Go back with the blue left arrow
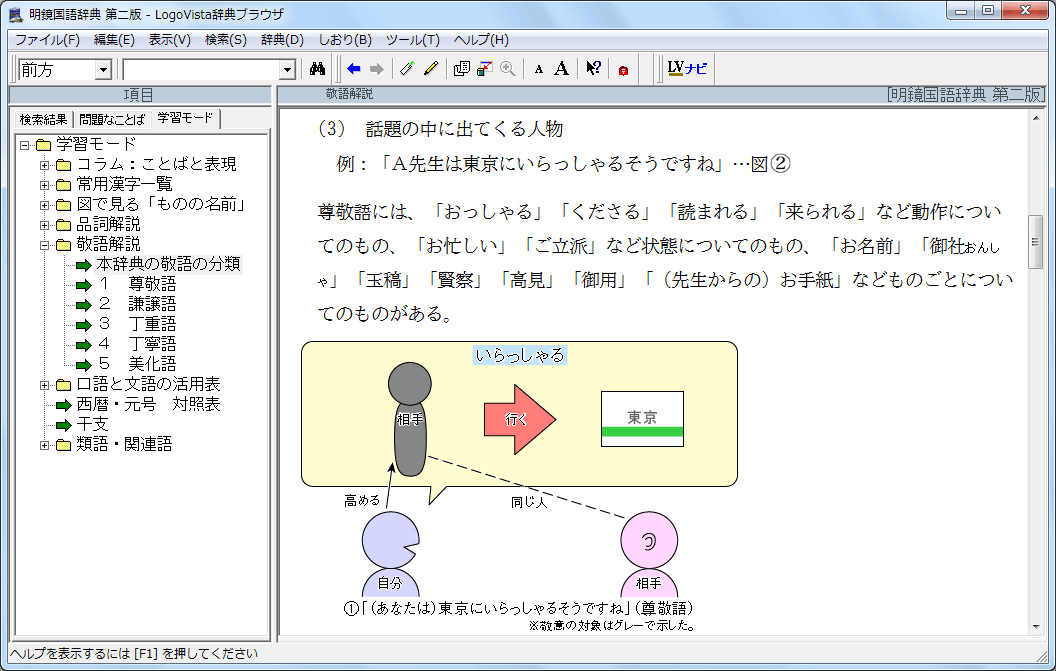This screenshot has width=1056, height=671. point(353,69)
